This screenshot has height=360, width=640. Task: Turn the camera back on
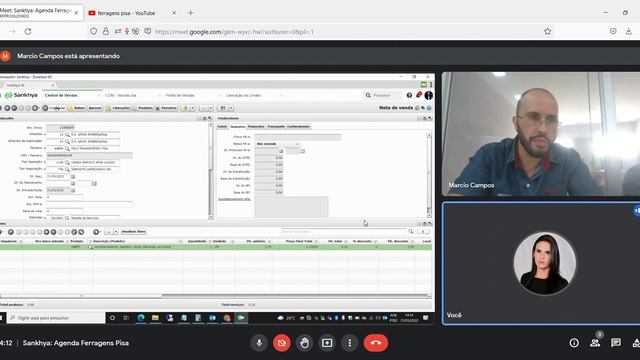(282, 343)
